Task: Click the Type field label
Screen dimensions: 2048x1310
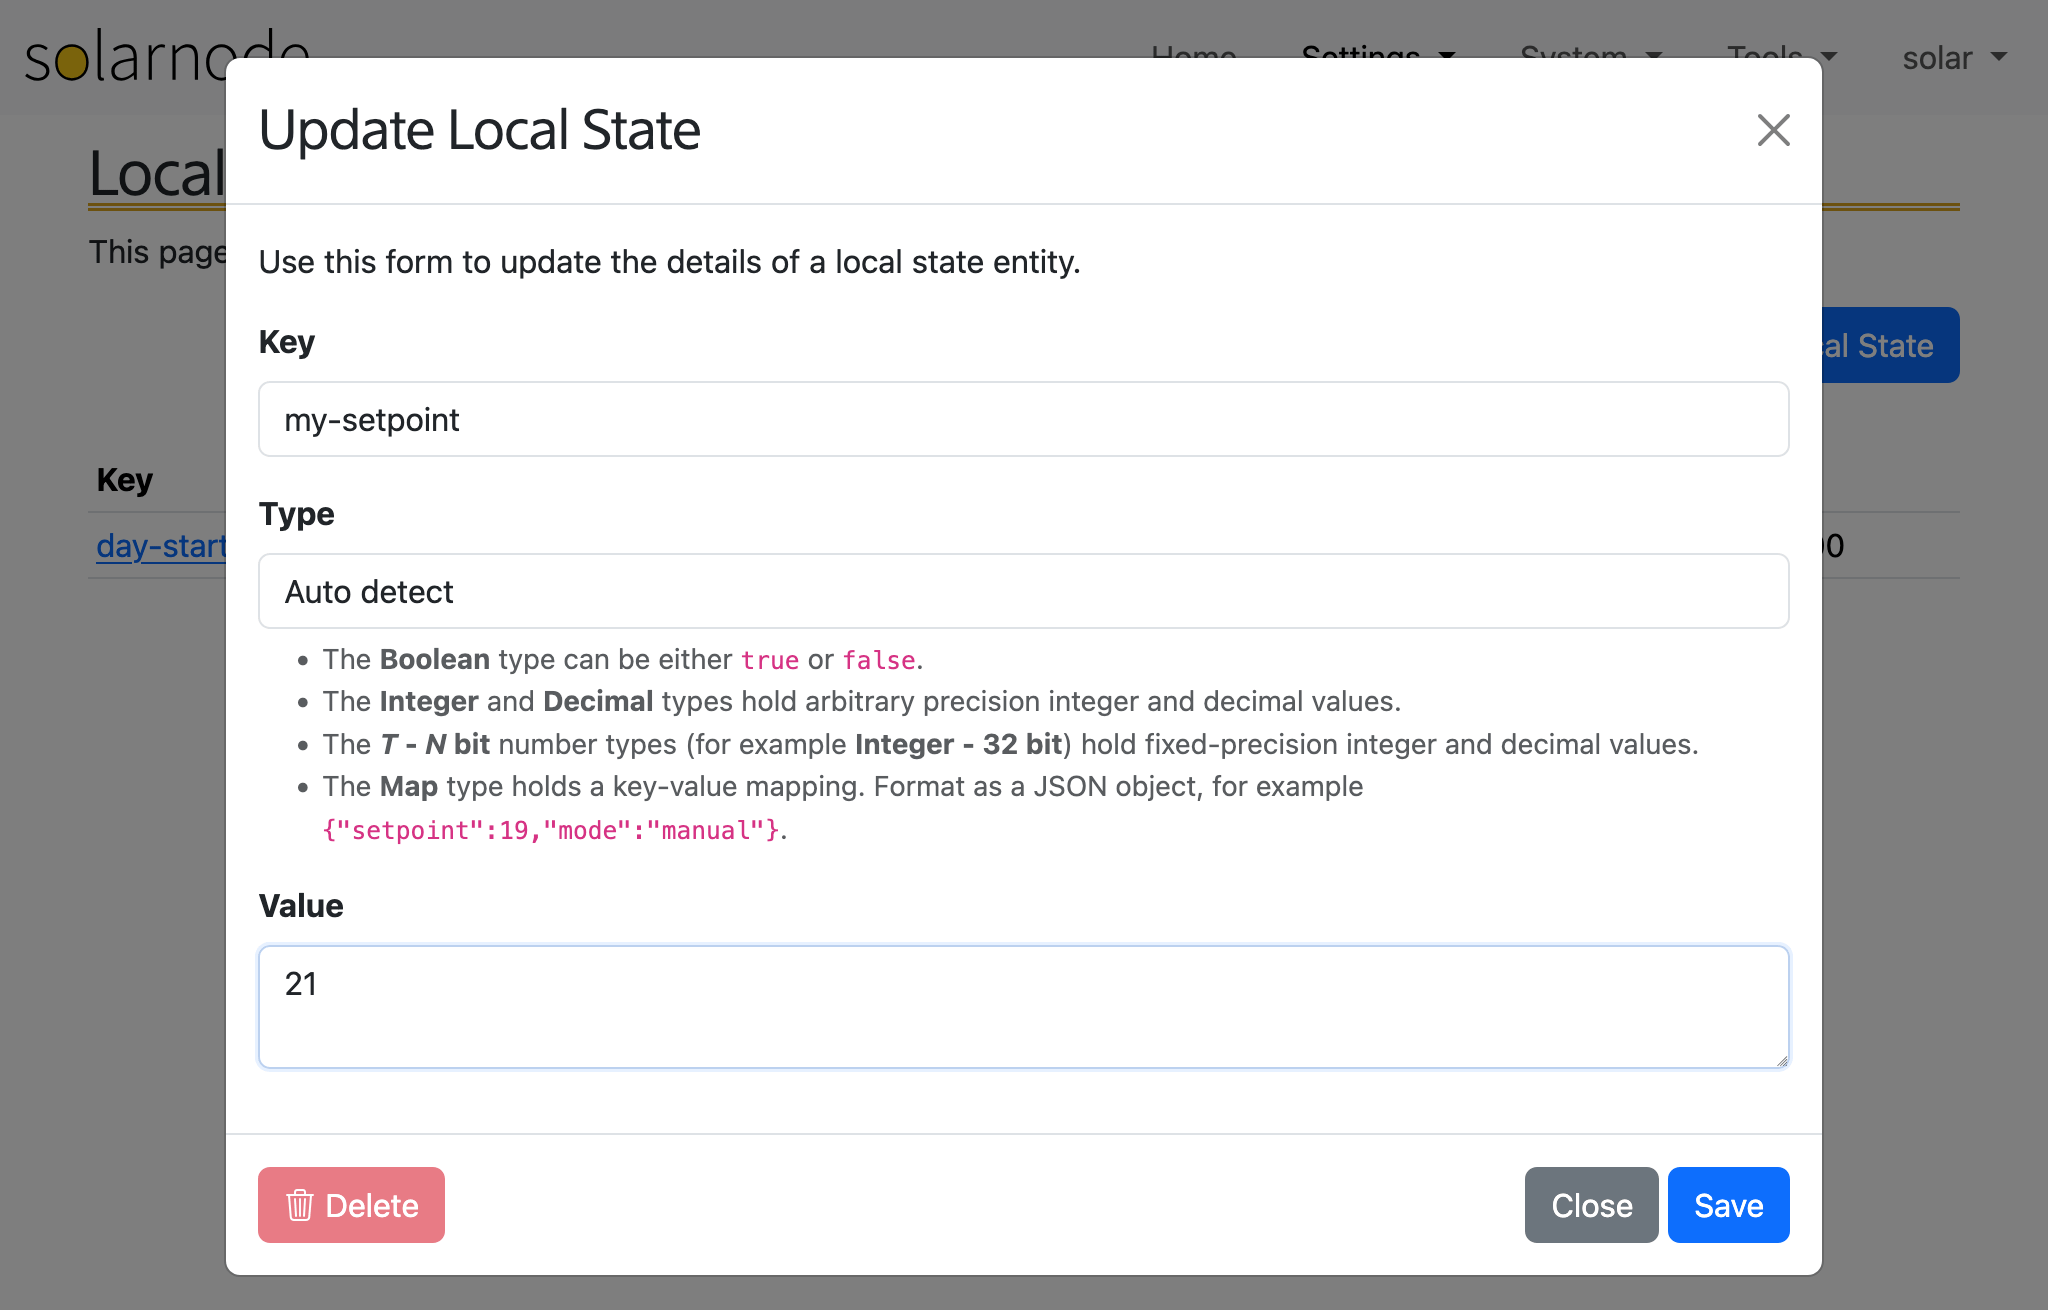Action: (296, 514)
